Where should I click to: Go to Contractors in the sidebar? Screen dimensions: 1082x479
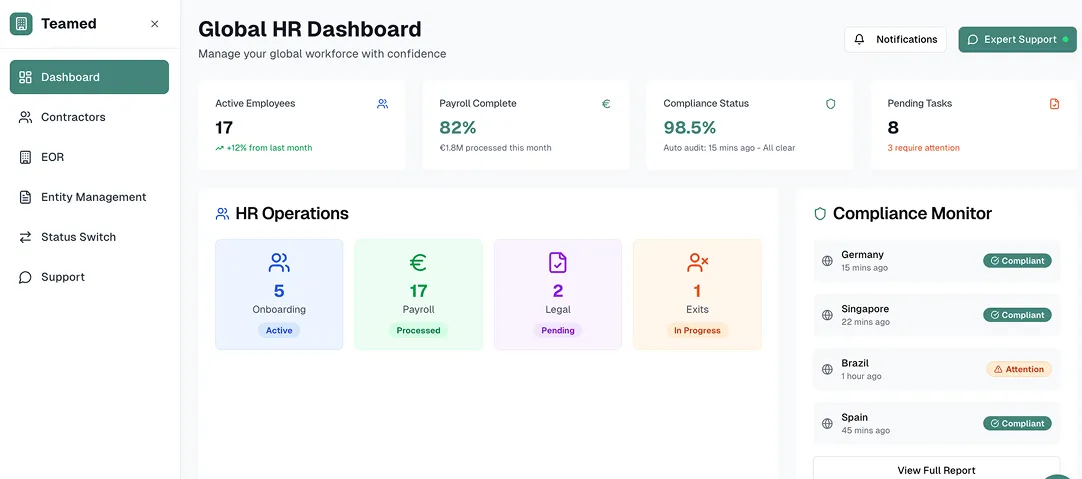89,117
